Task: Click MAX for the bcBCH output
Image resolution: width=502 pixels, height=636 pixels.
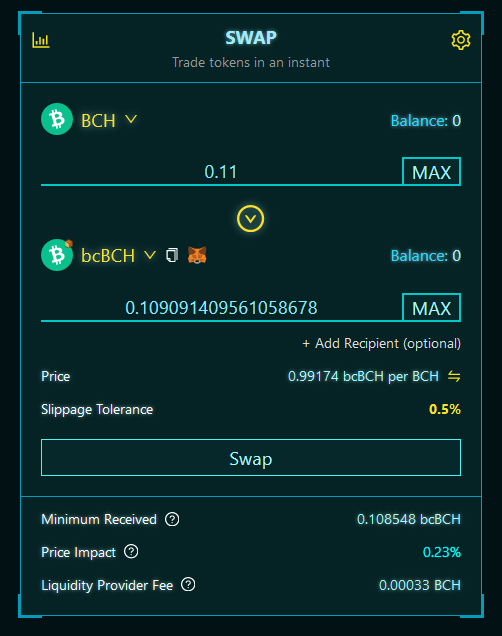Action: (431, 307)
